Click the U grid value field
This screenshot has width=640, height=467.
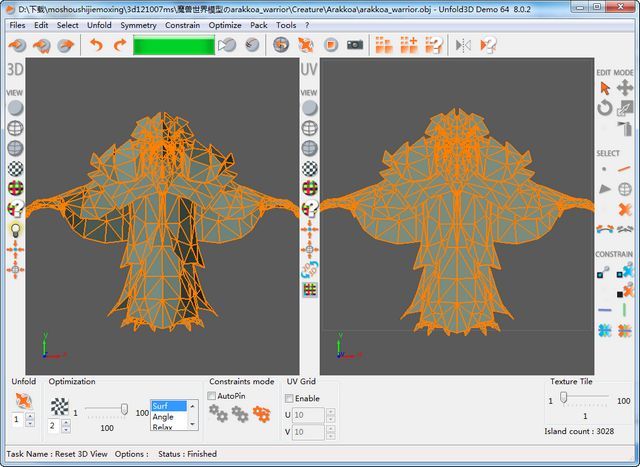point(309,415)
